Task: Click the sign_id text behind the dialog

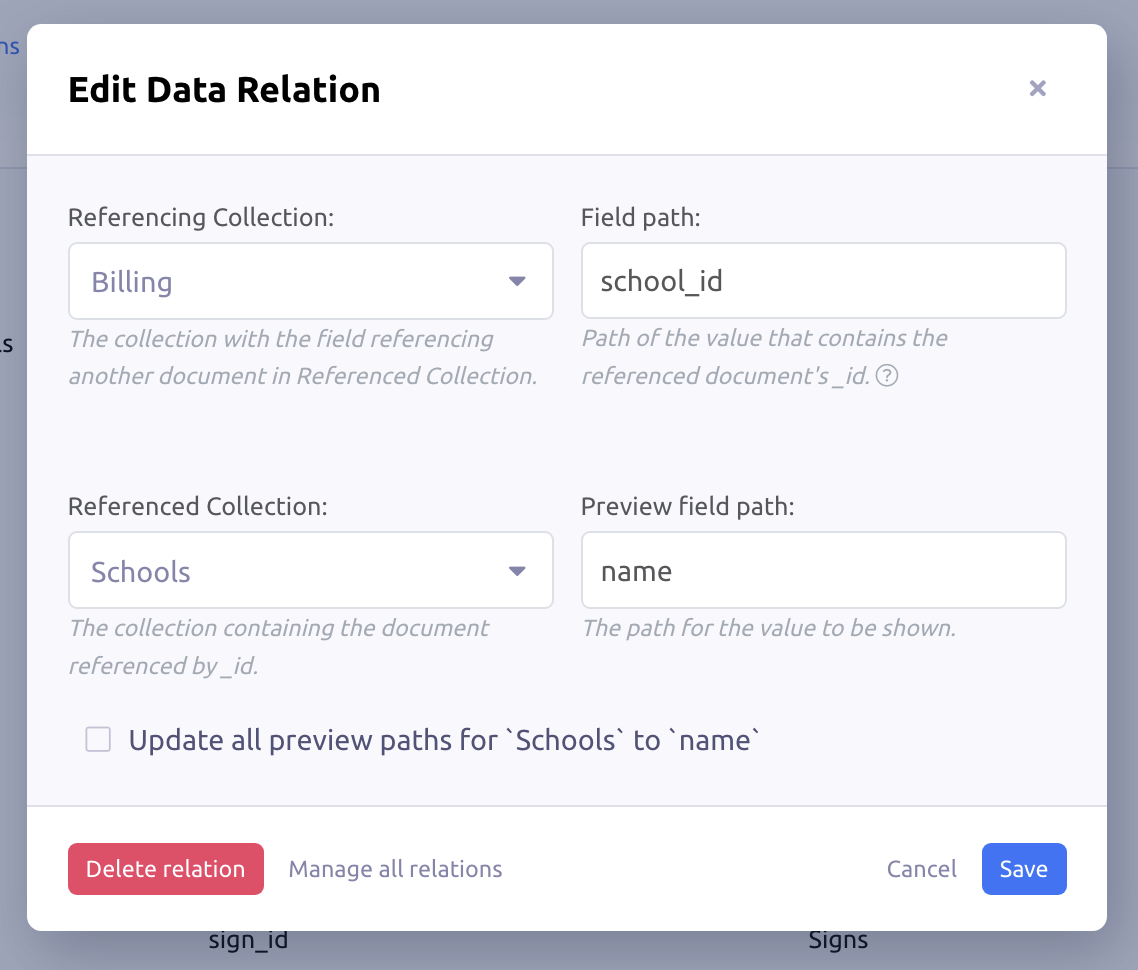Action: pyautogui.click(x=248, y=940)
